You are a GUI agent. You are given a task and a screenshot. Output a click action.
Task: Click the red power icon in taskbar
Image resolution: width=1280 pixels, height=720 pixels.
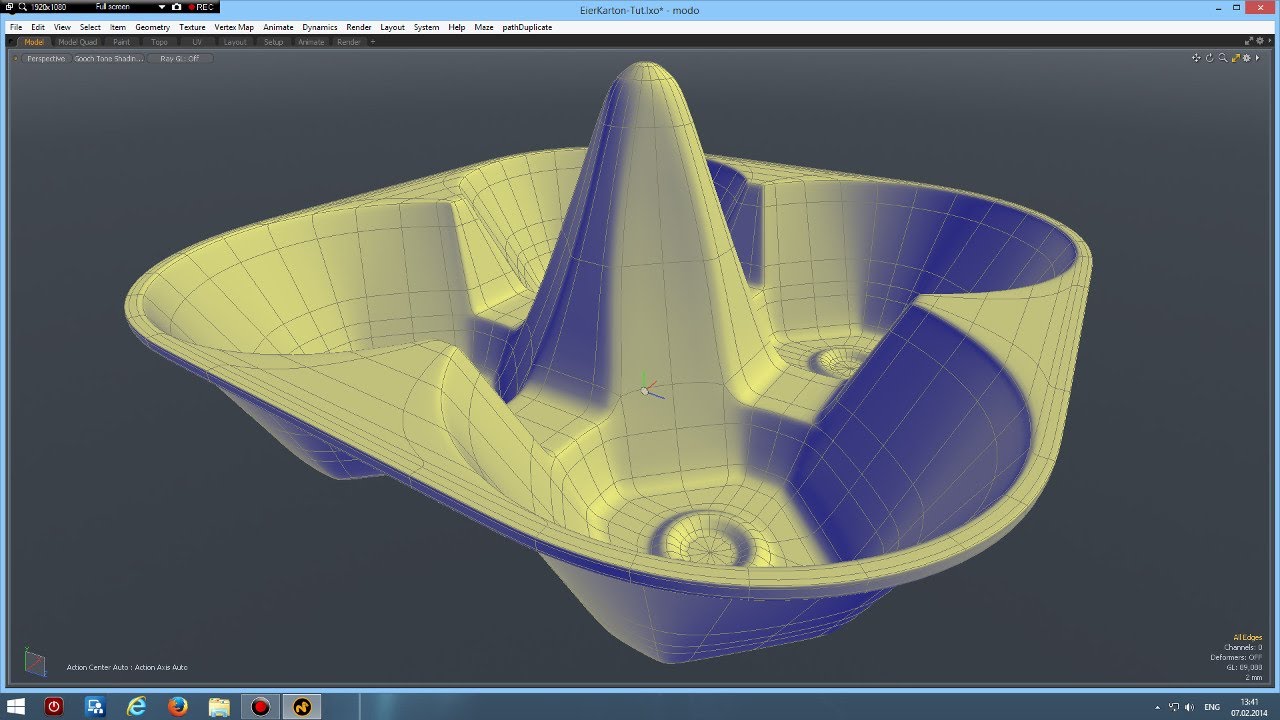tap(54, 707)
